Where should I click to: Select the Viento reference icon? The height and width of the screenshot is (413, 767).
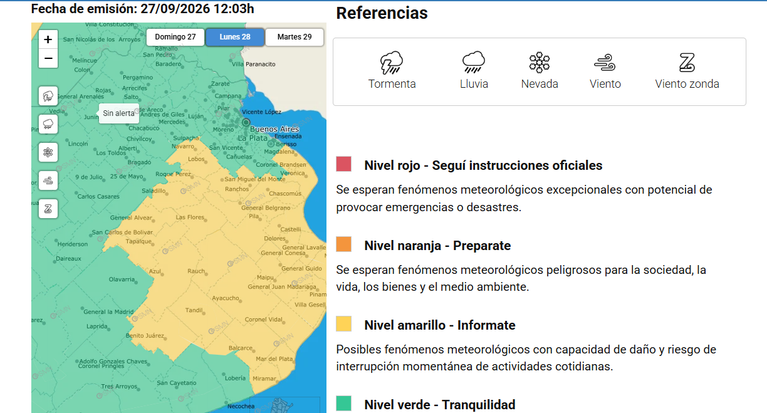[605, 63]
